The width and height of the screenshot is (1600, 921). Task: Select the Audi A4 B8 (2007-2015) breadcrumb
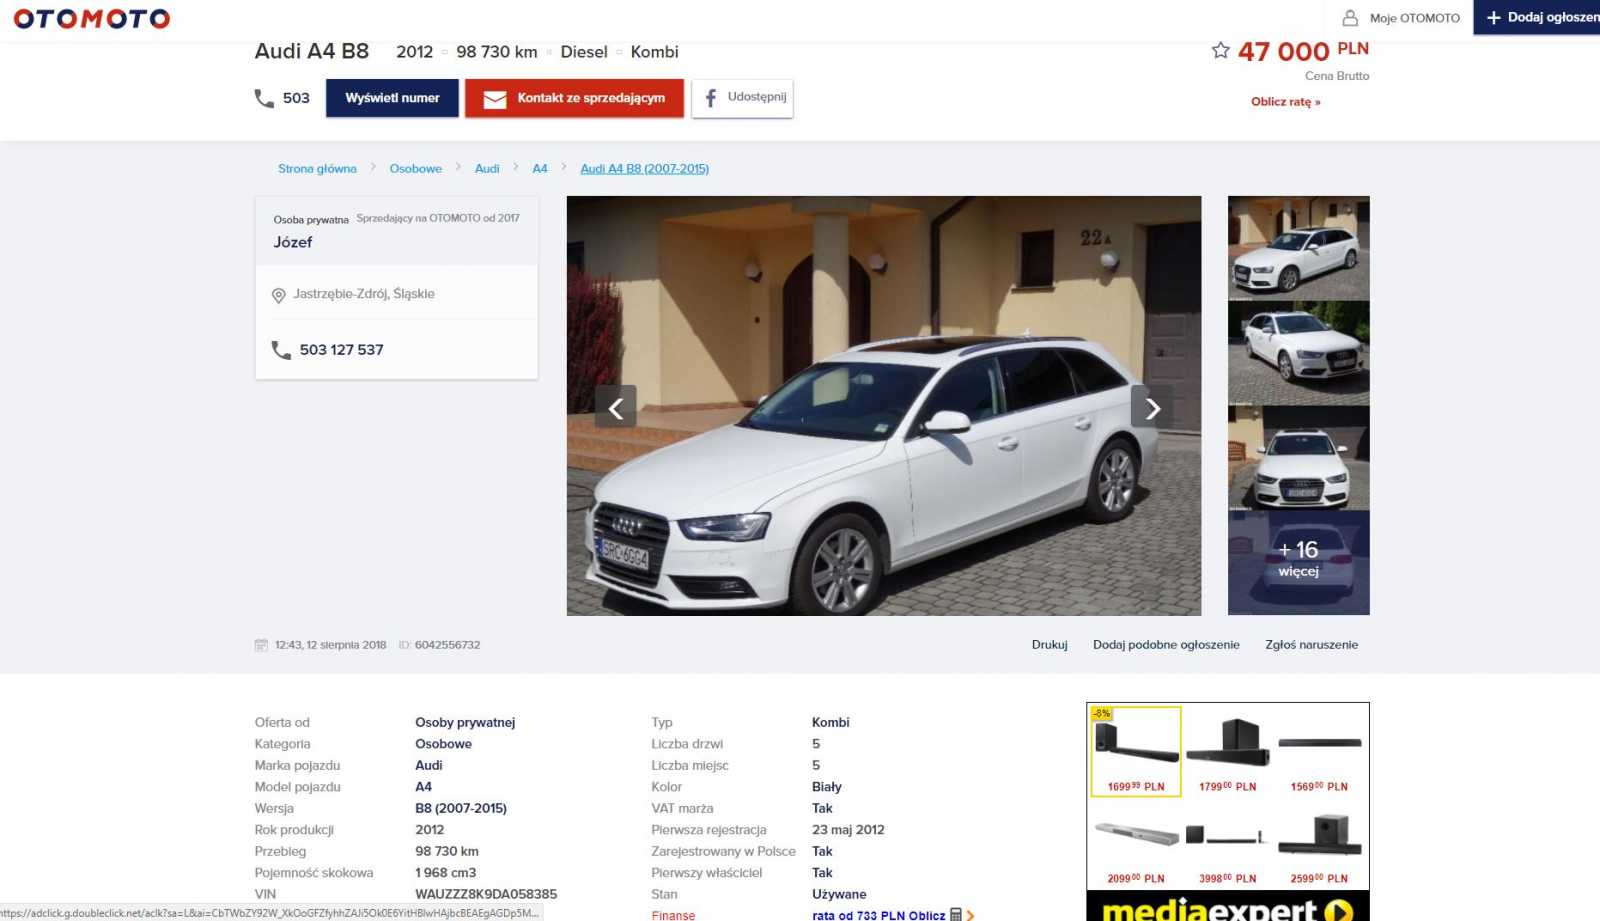point(644,169)
